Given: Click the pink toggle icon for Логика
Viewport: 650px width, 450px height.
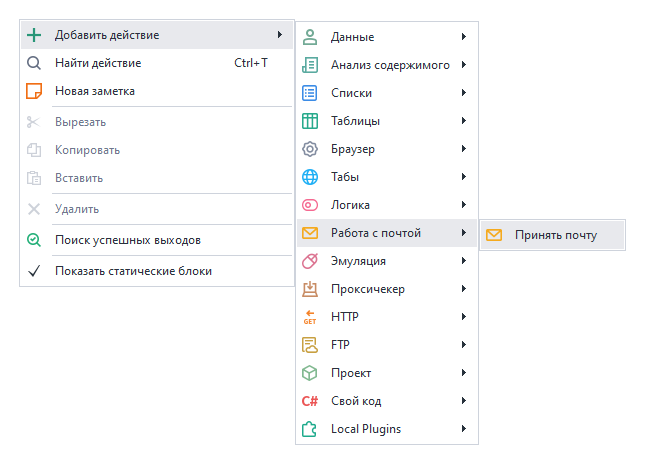Looking at the screenshot, I should [310, 205].
